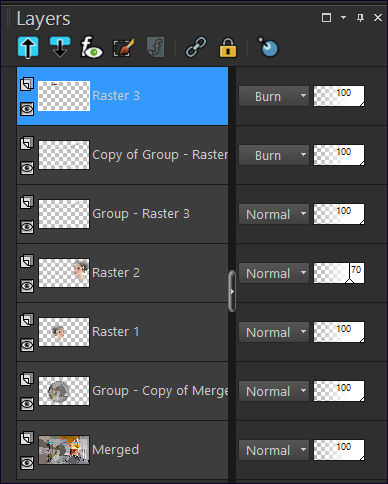Toggle visibility of Merged layer
The width and height of the screenshot is (388, 484).
[27, 463]
